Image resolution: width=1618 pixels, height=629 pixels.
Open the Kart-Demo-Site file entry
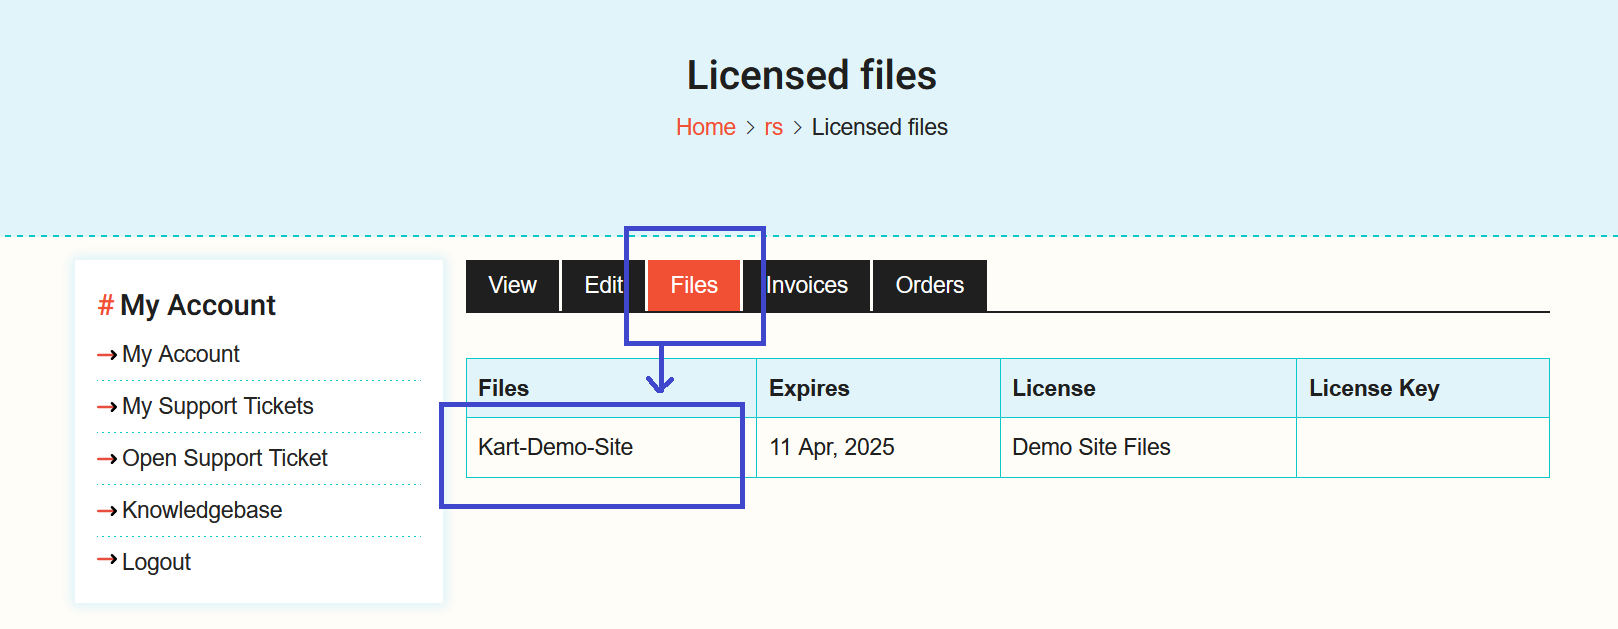tap(555, 448)
